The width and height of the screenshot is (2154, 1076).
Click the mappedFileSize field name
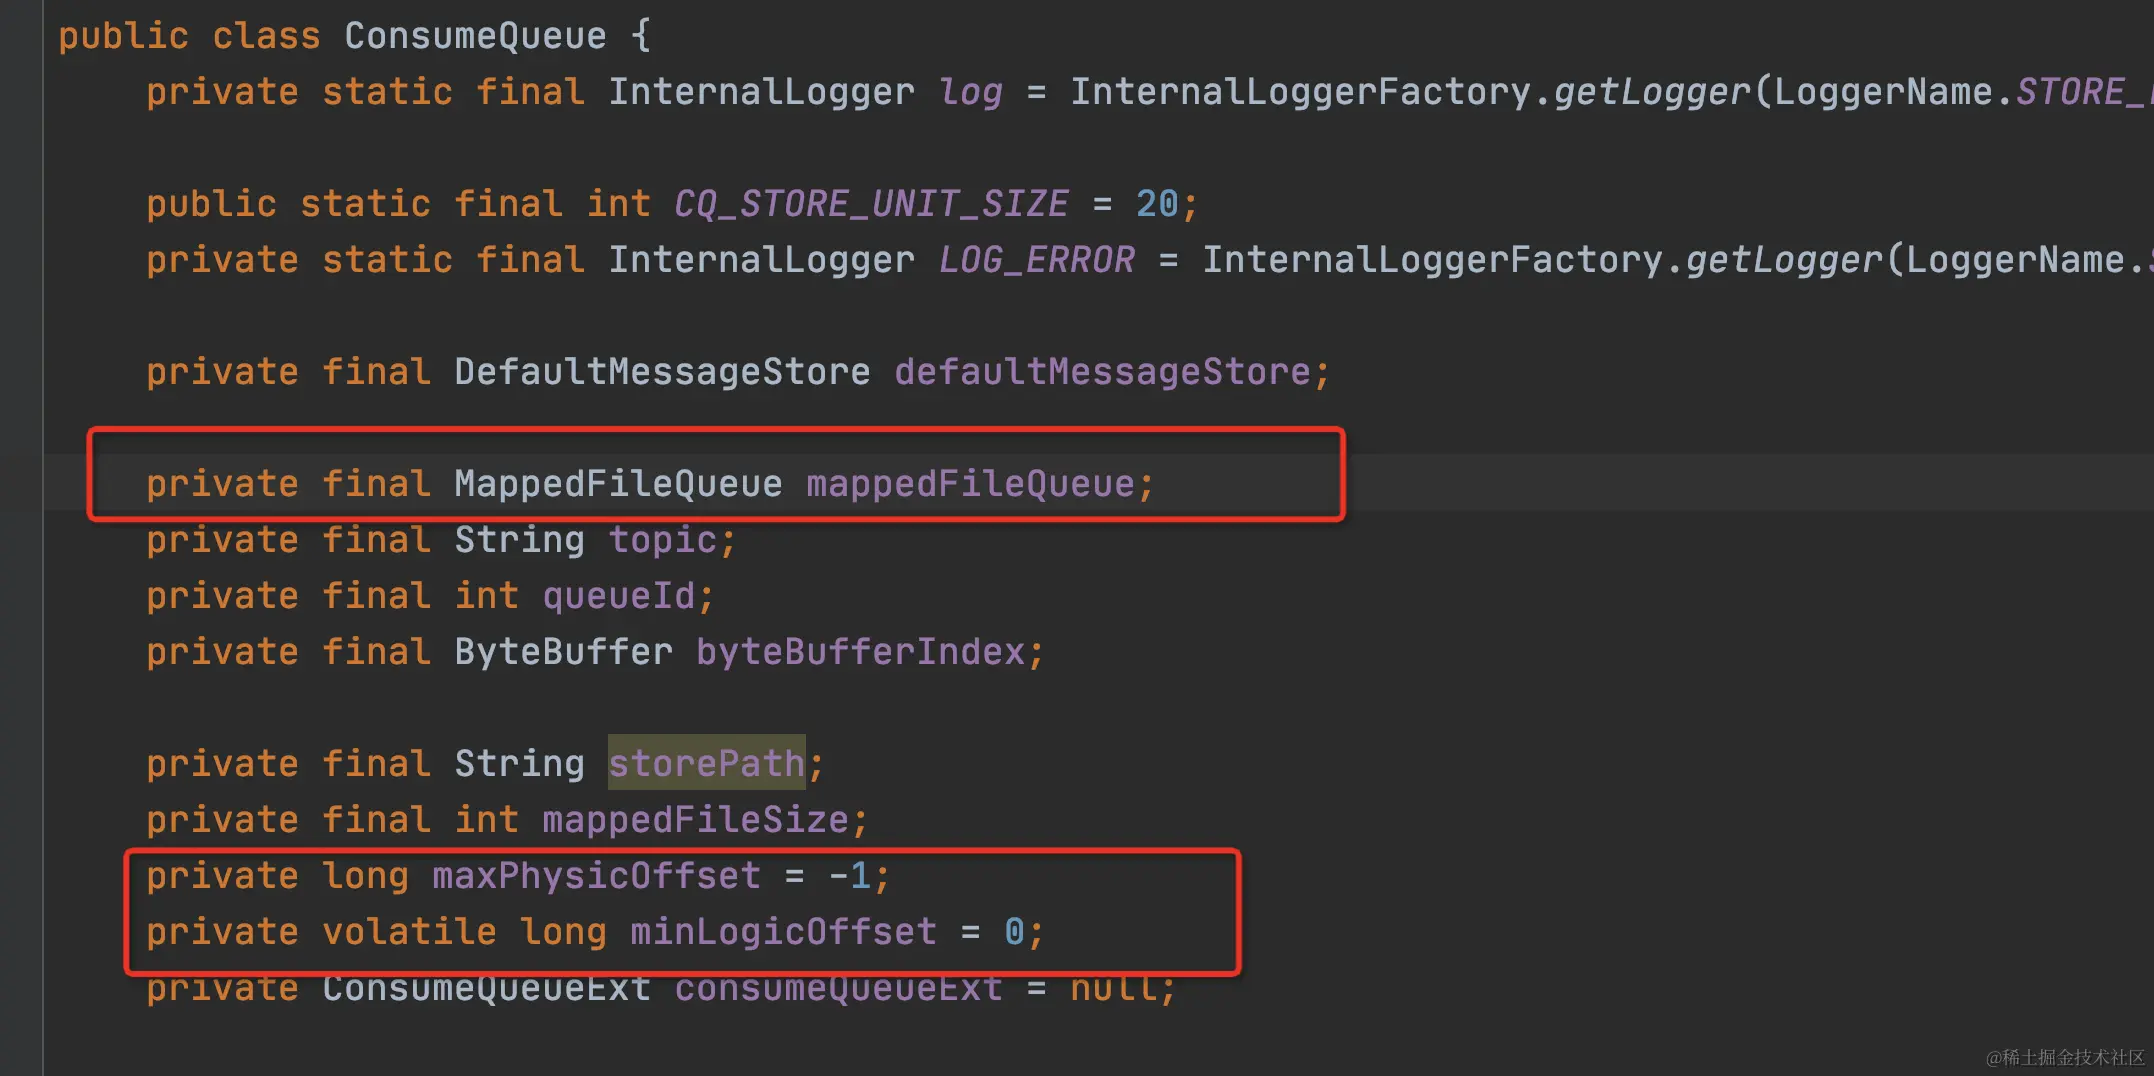pyautogui.click(x=695, y=820)
